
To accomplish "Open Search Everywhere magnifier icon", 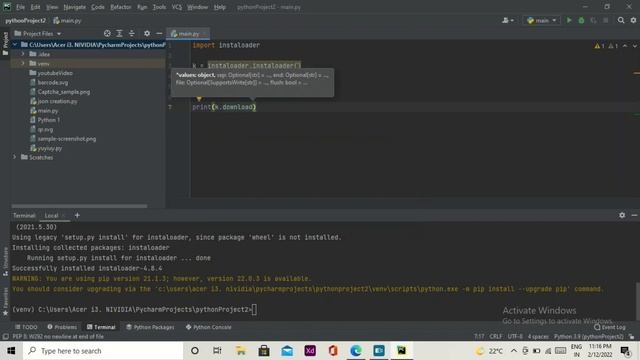I will click(x=621, y=20).
